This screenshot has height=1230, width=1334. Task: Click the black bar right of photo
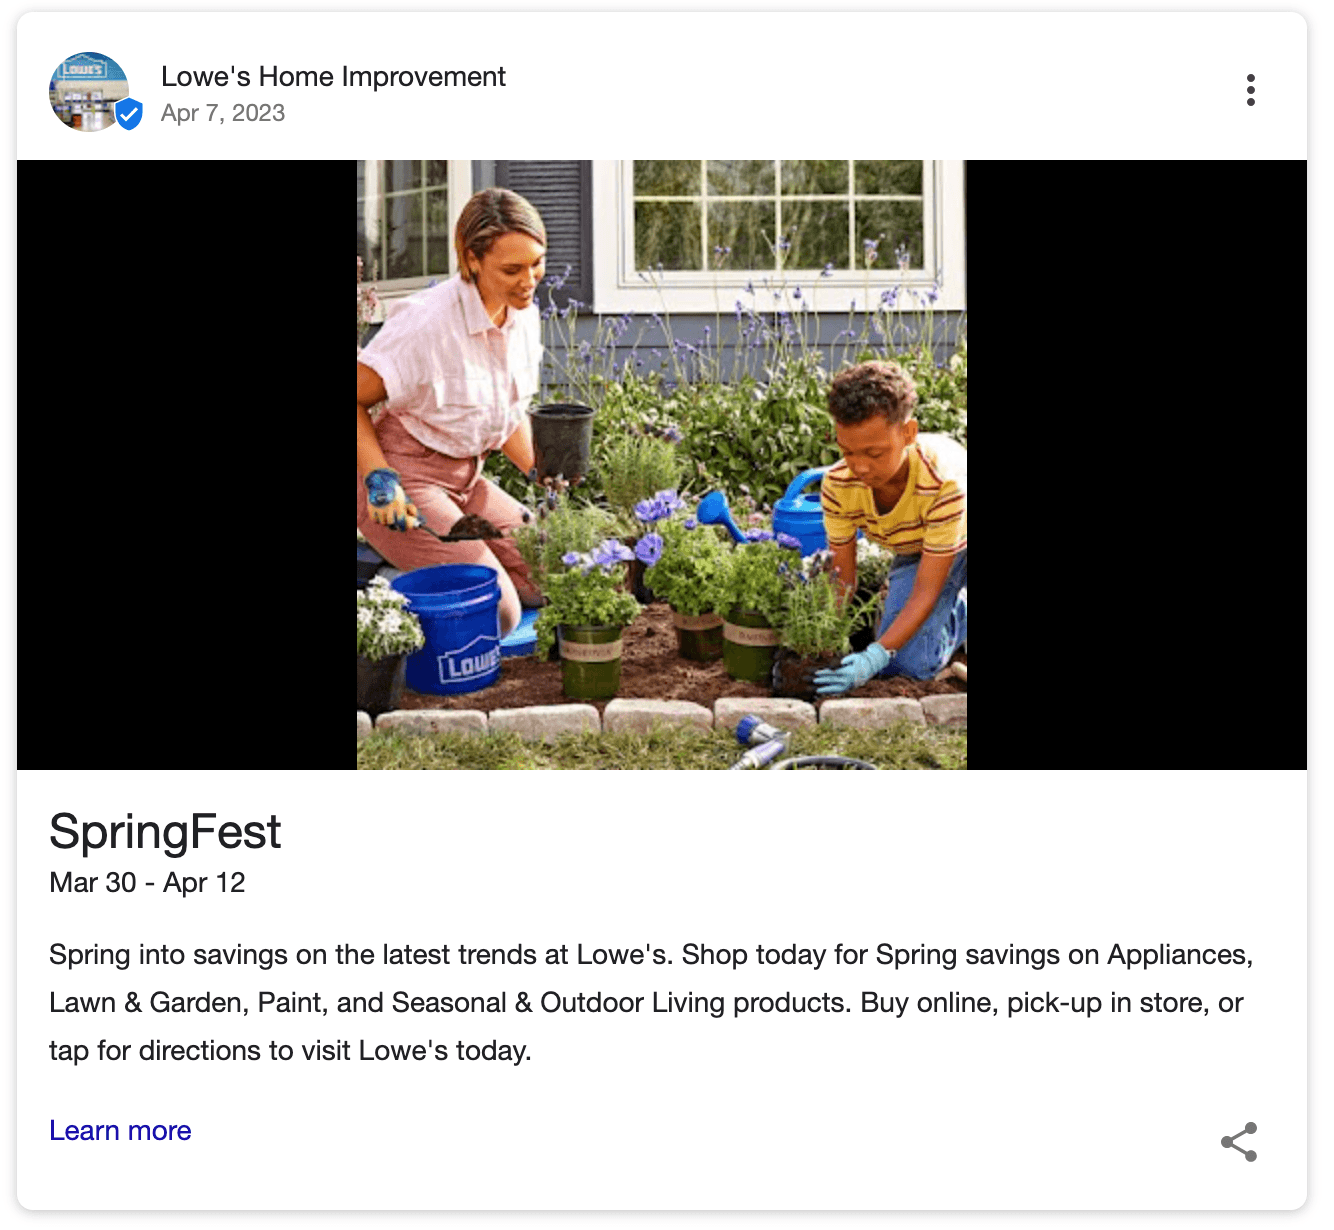1136,465
